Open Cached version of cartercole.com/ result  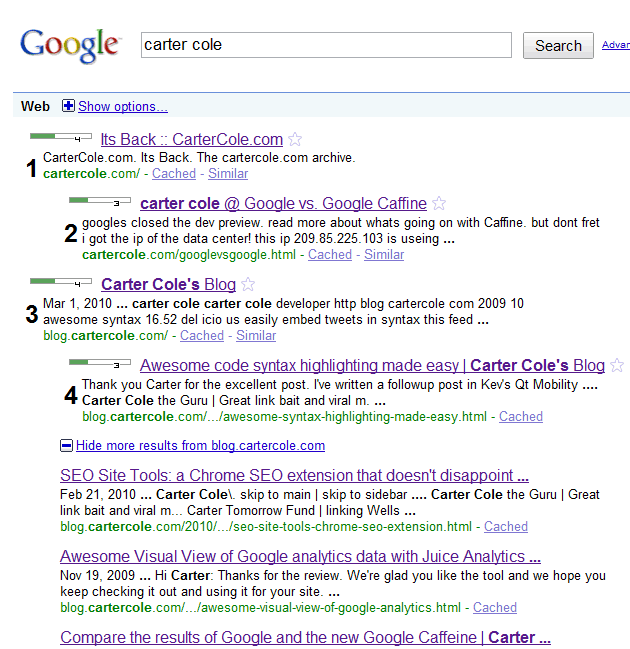(174, 174)
